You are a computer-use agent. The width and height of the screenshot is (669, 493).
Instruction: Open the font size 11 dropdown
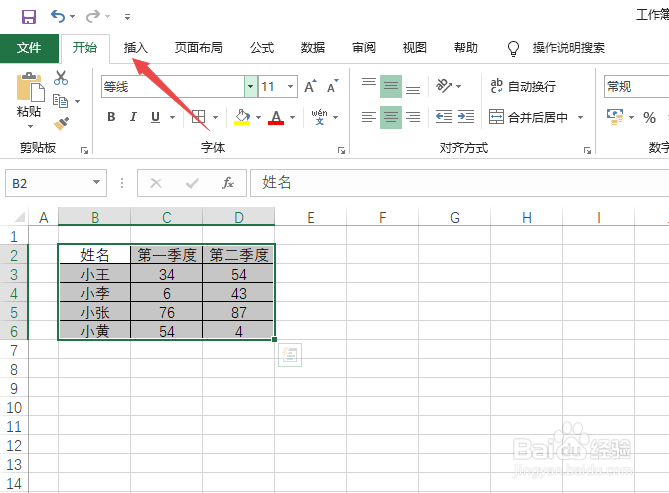(290, 87)
